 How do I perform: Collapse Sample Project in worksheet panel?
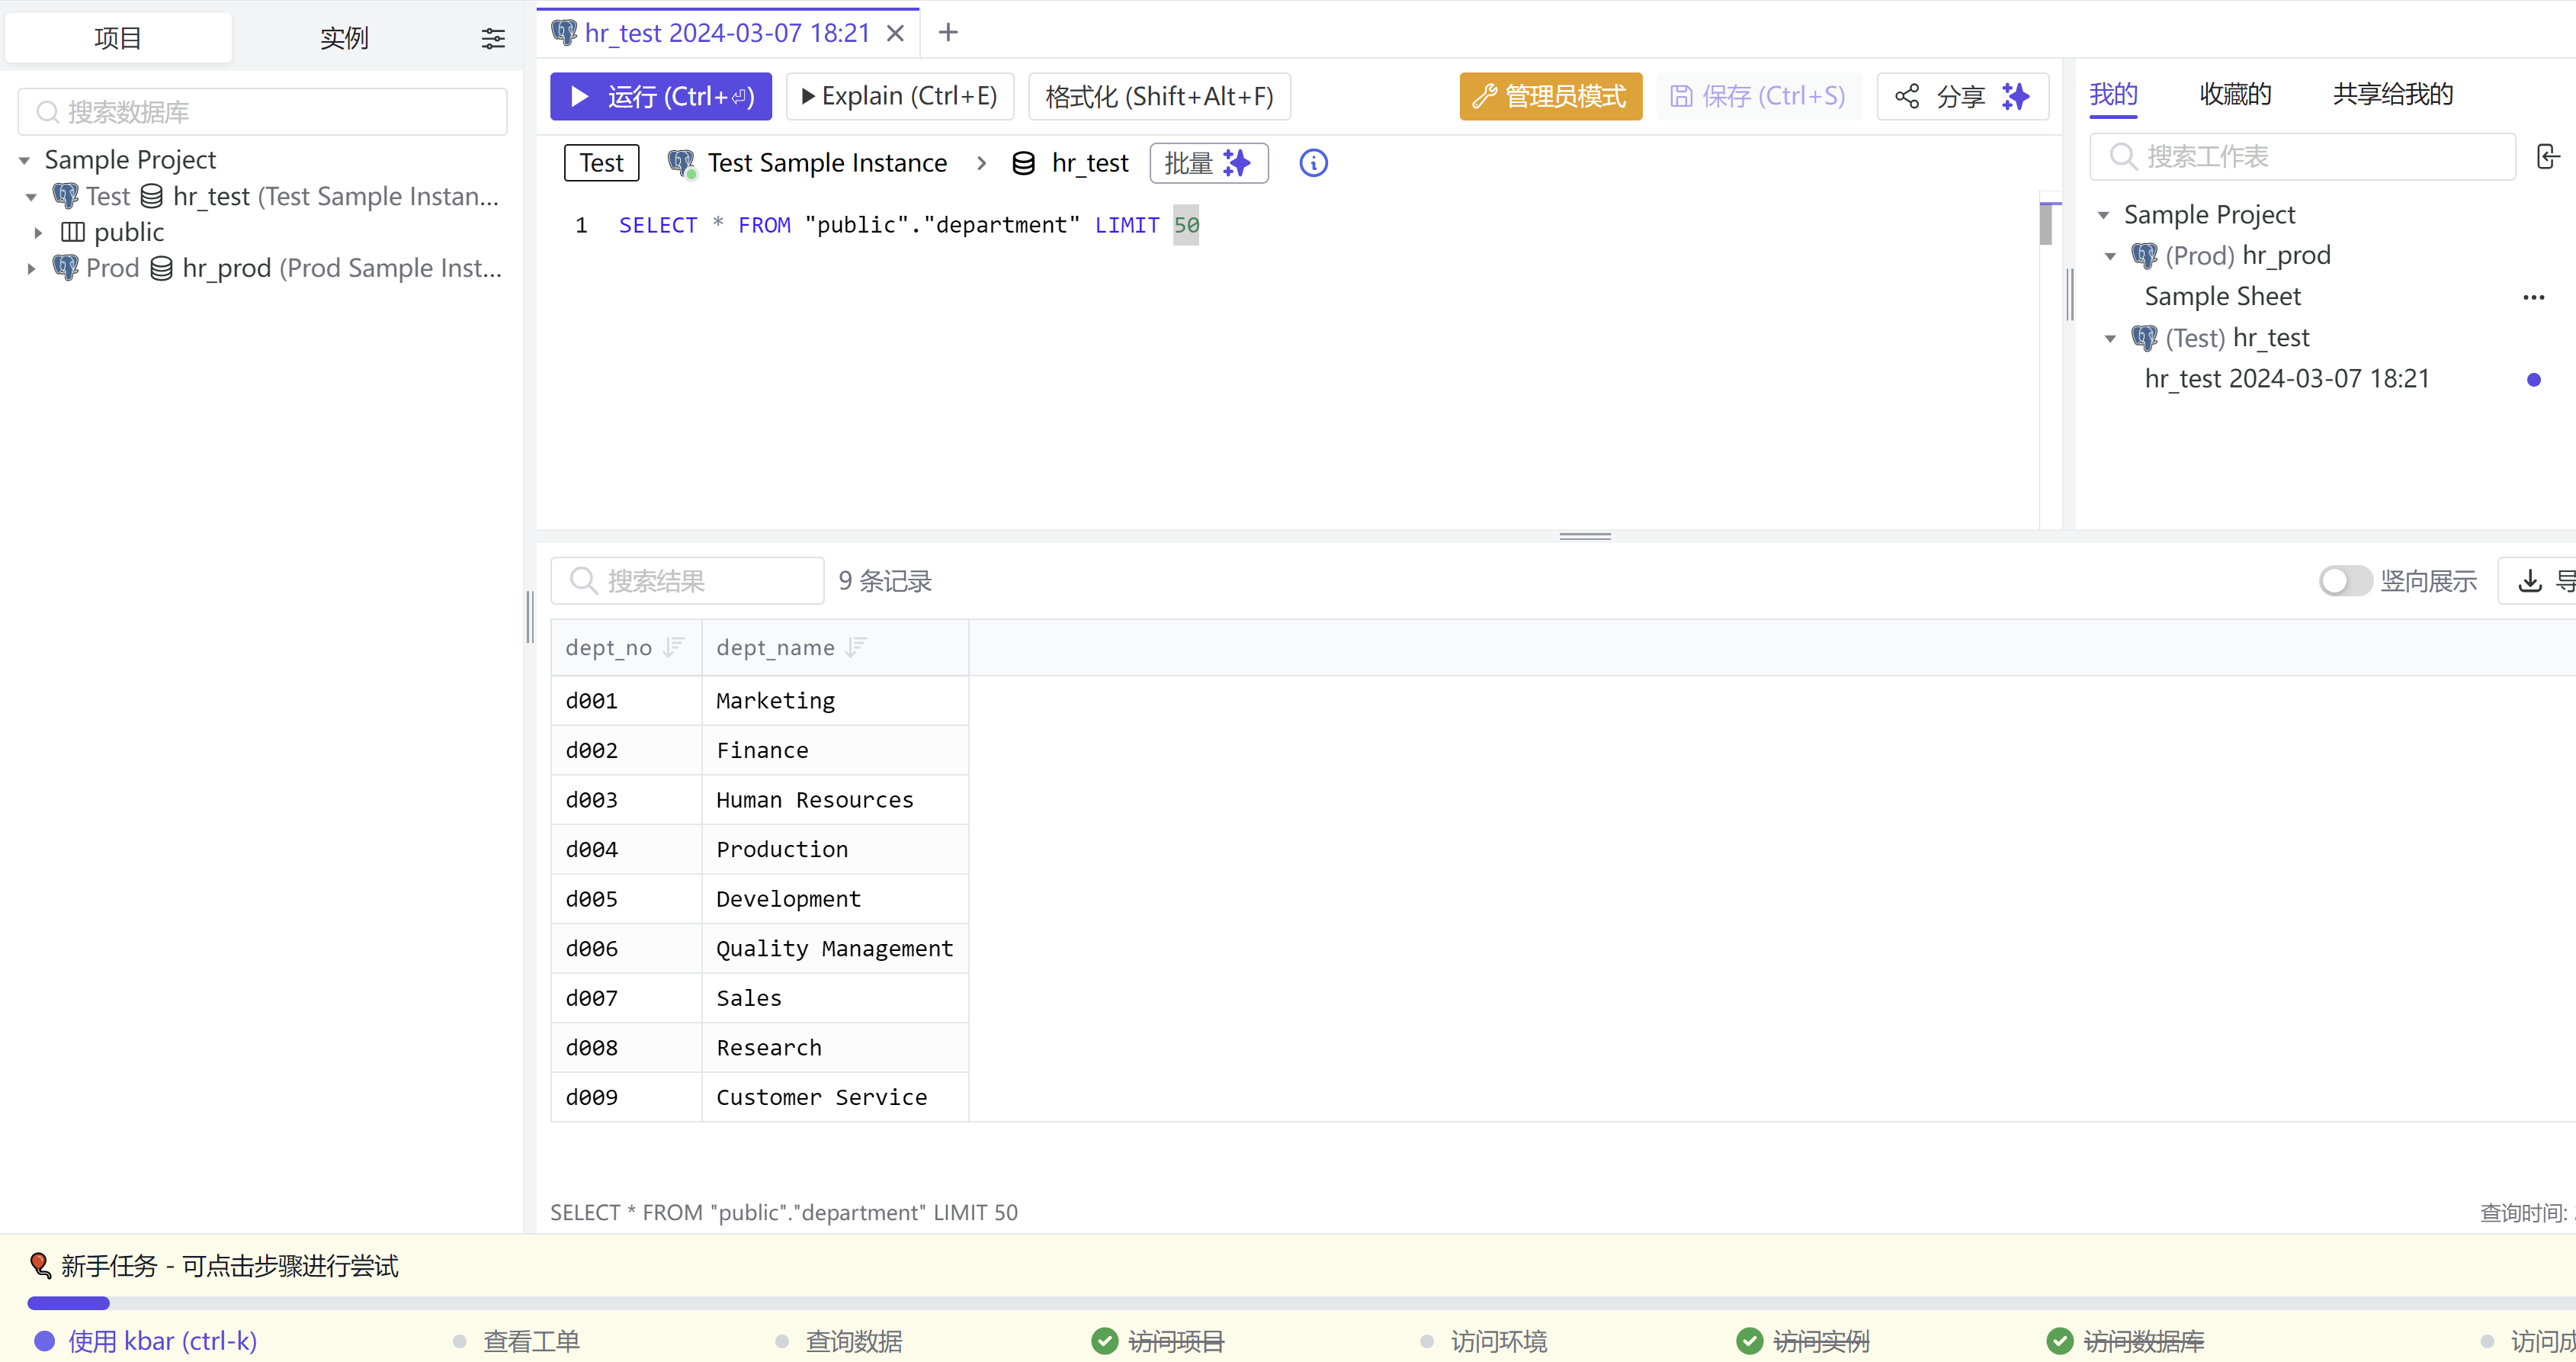[x=2102, y=215]
